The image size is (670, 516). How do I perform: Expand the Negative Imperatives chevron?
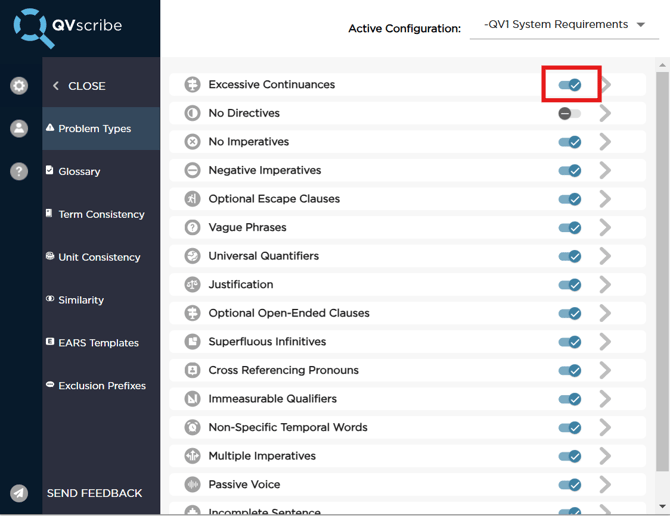(605, 171)
